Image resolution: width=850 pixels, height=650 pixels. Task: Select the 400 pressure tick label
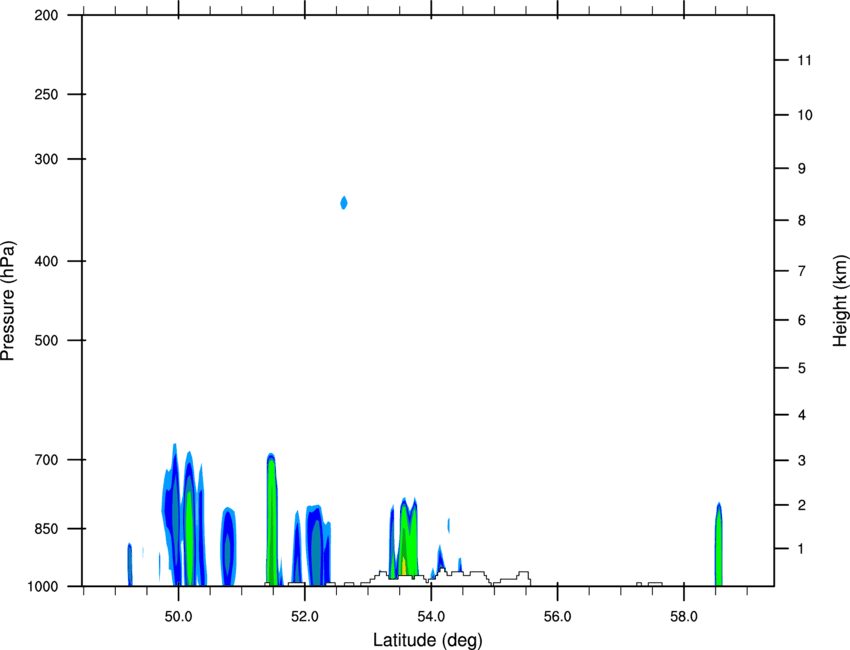tap(46, 261)
